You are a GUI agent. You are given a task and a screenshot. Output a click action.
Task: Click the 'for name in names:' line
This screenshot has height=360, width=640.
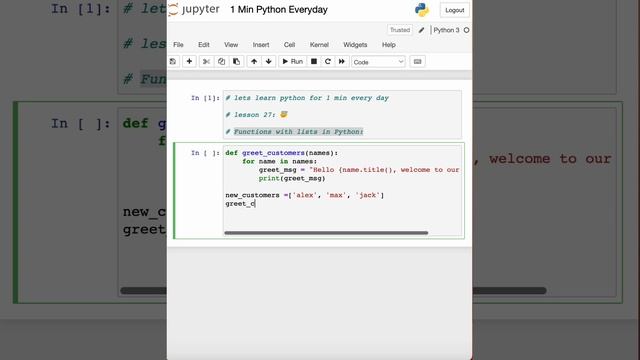279,162
